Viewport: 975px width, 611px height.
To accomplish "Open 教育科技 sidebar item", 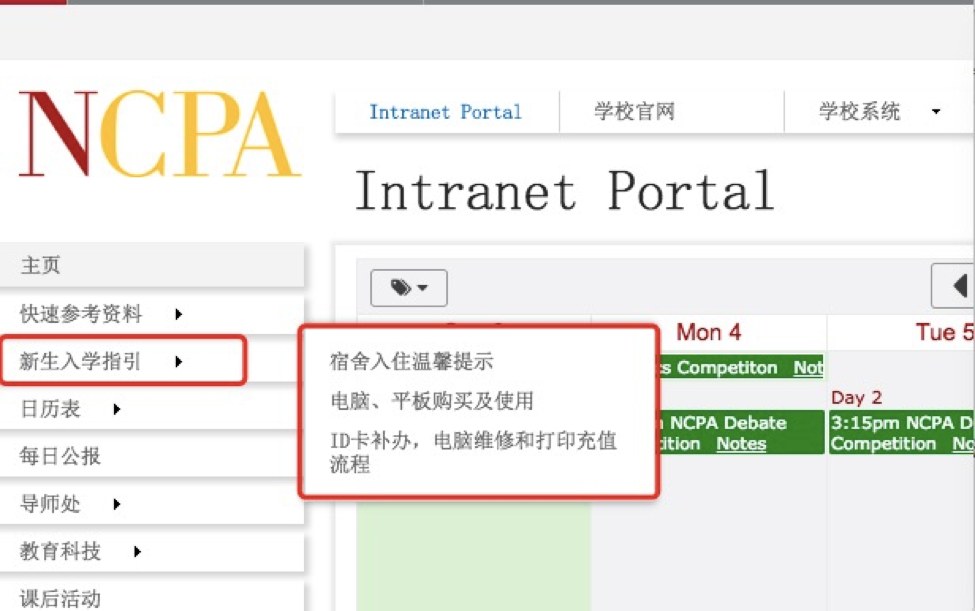I will (x=60, y=551).
